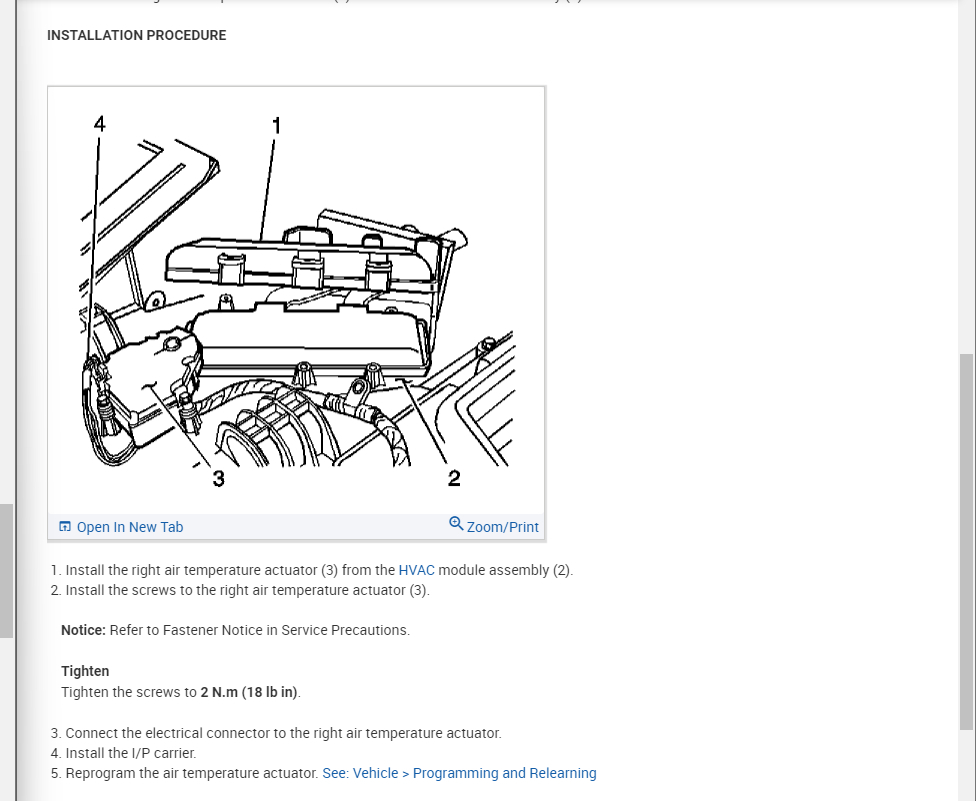The width and height of the screenshot is (976, 801).
Task: Click 'Install the right air temperature actuator (3)' text
Action: pyautogui.click(x=202, y=570)
